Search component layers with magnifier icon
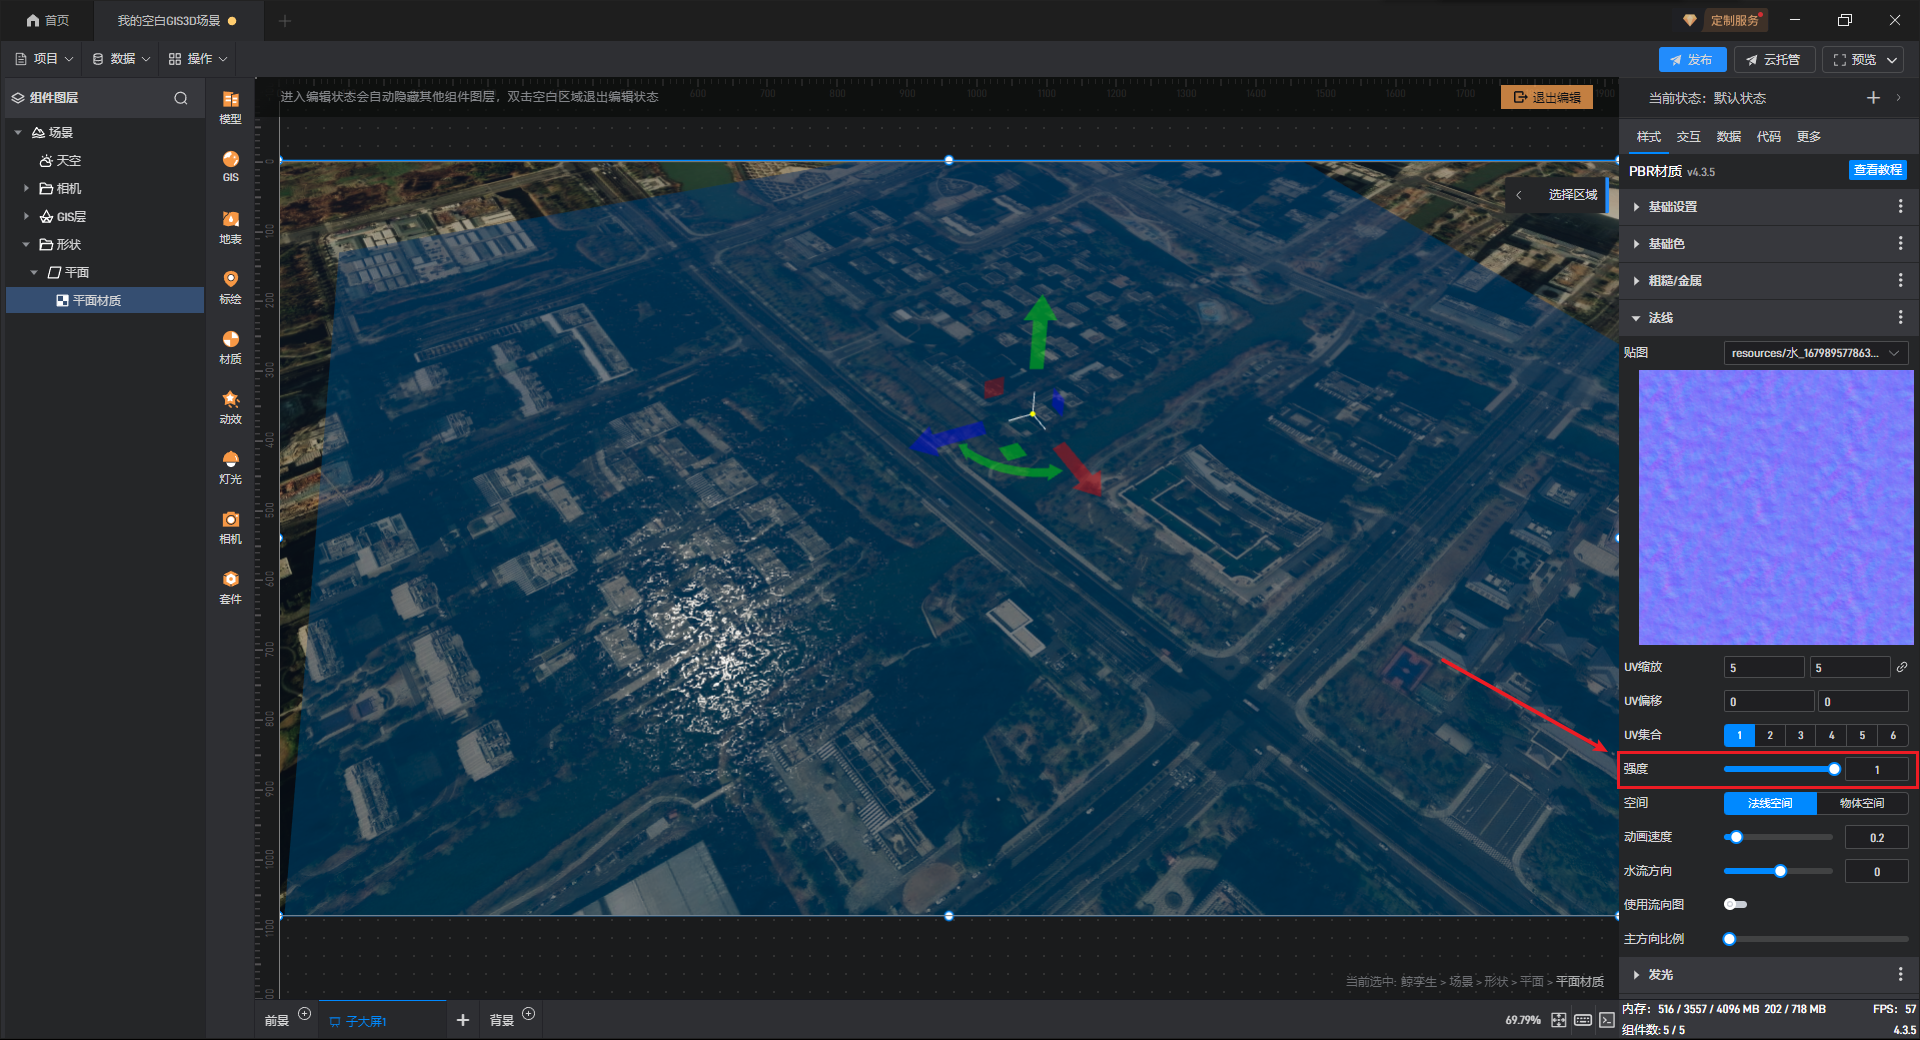This screenshot has width=1920, height=1040. pyautogui.click(x=181, y=98)
